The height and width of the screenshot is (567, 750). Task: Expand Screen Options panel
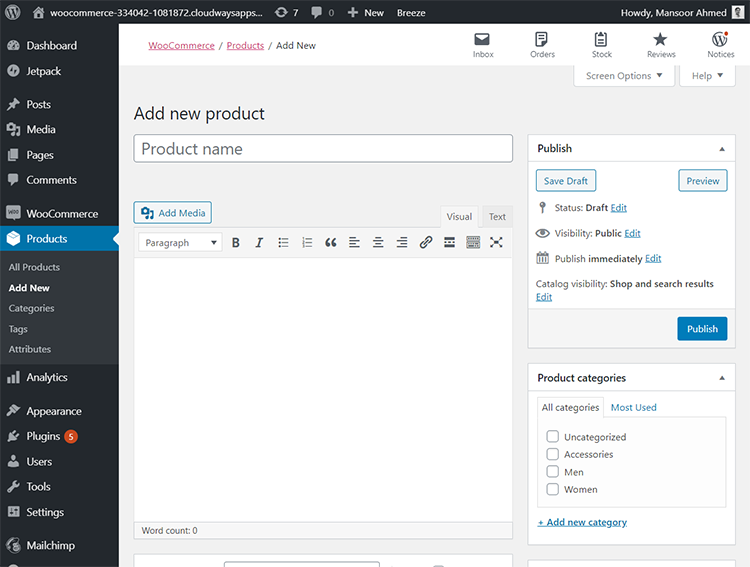(x=624, y=76)
